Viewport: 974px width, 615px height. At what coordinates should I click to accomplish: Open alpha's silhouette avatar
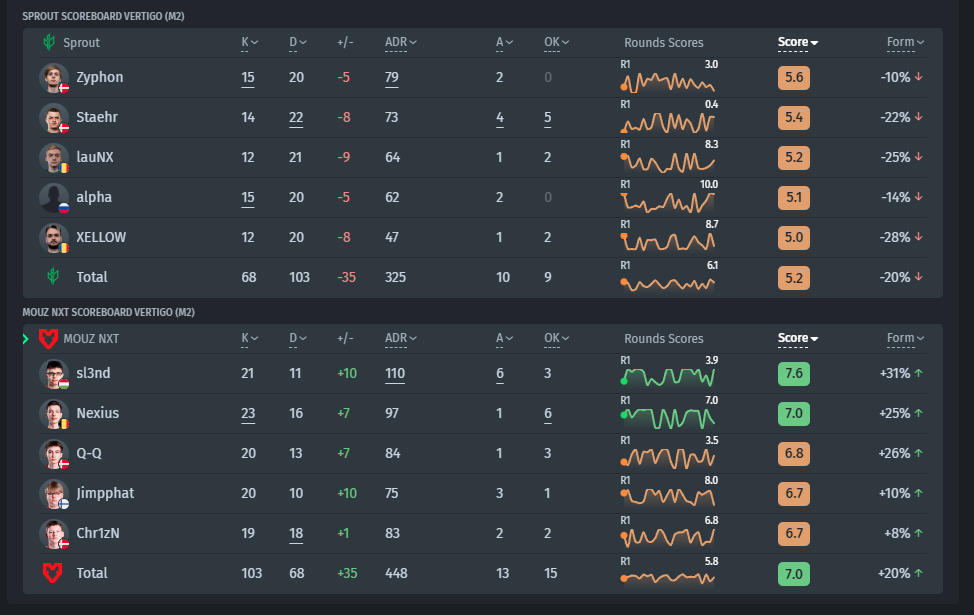[54, 198]
